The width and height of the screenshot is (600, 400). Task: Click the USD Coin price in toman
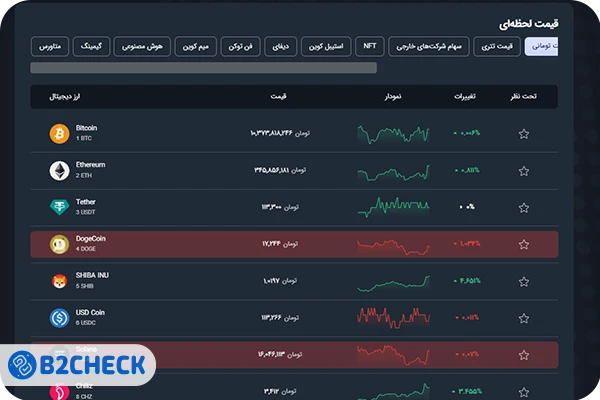point(280,318)
